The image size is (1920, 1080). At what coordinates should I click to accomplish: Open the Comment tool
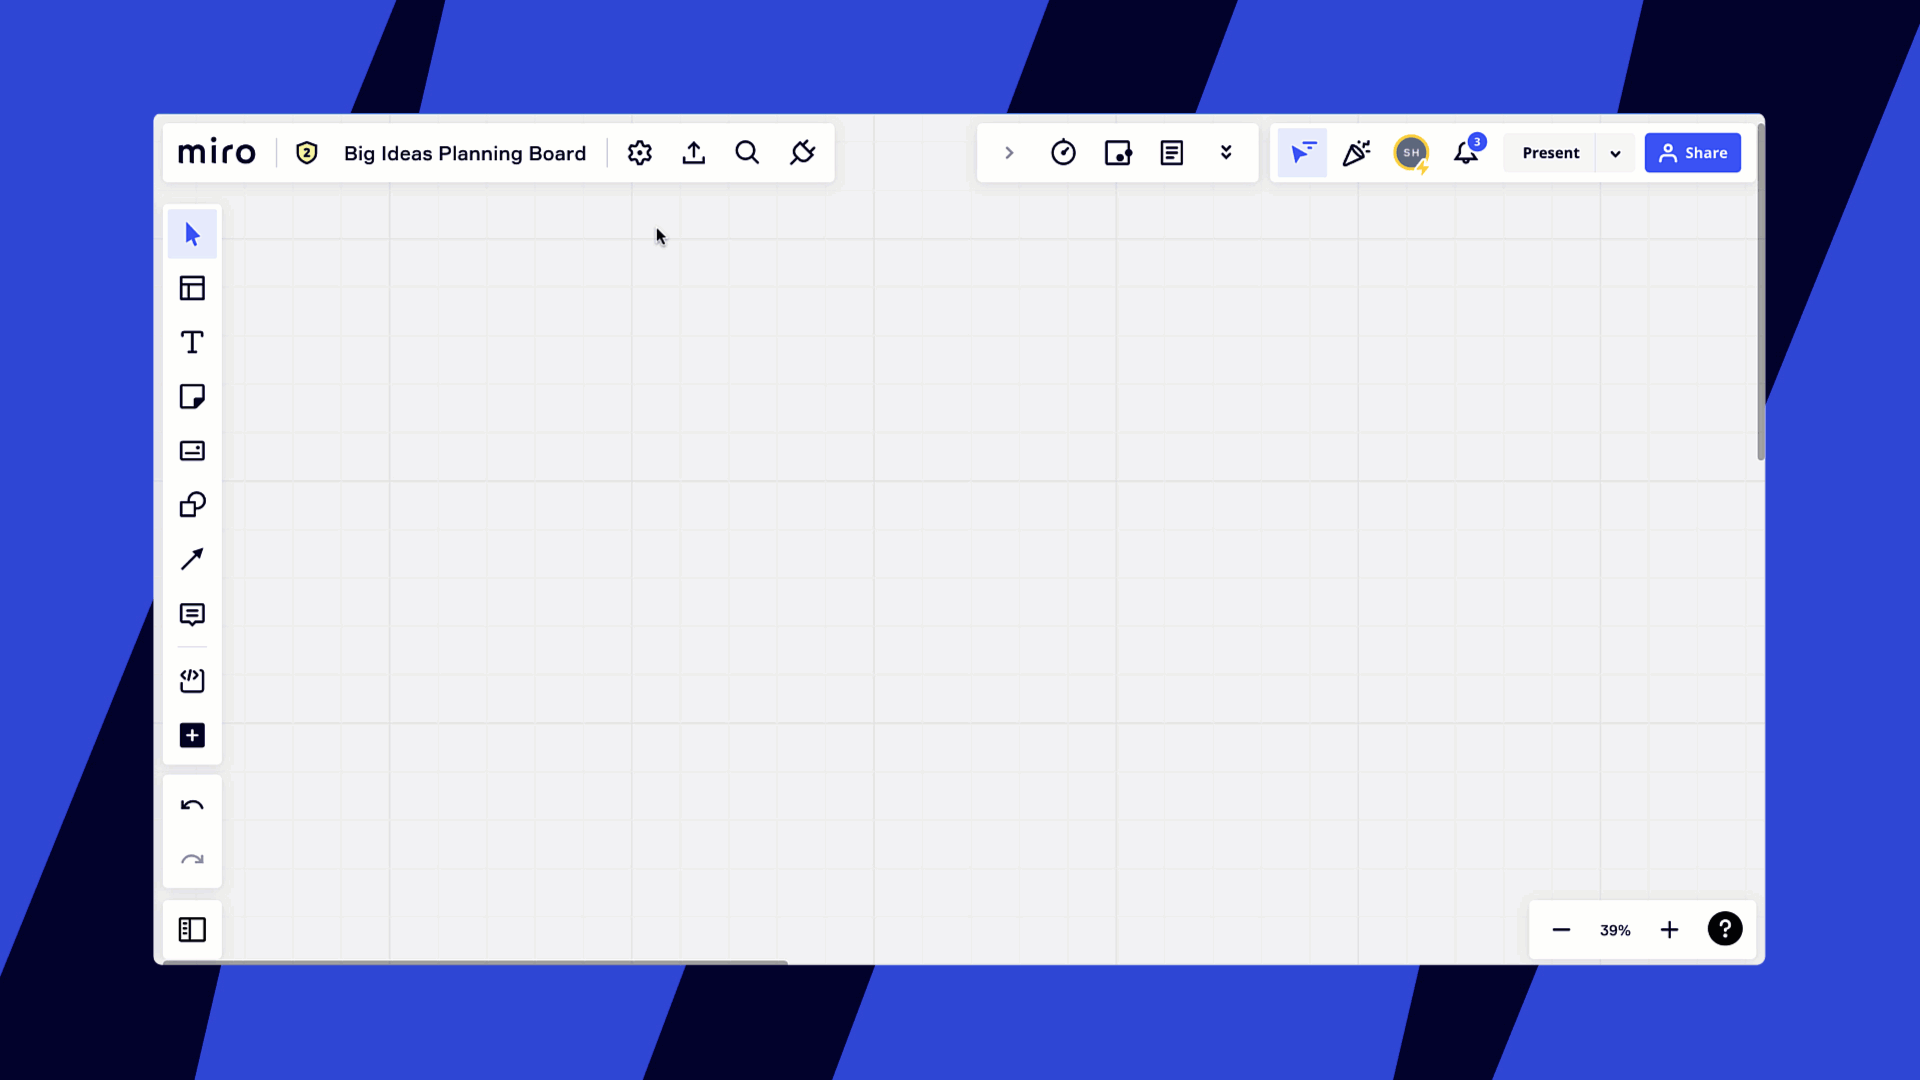pyautogui.click(x=192, y=614)
